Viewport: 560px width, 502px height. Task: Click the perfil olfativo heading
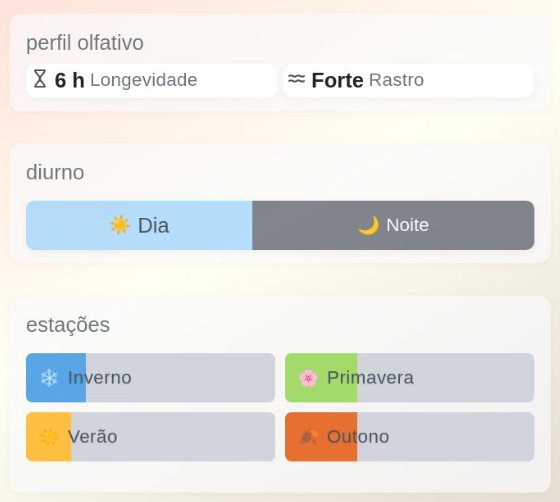[85, 43]
